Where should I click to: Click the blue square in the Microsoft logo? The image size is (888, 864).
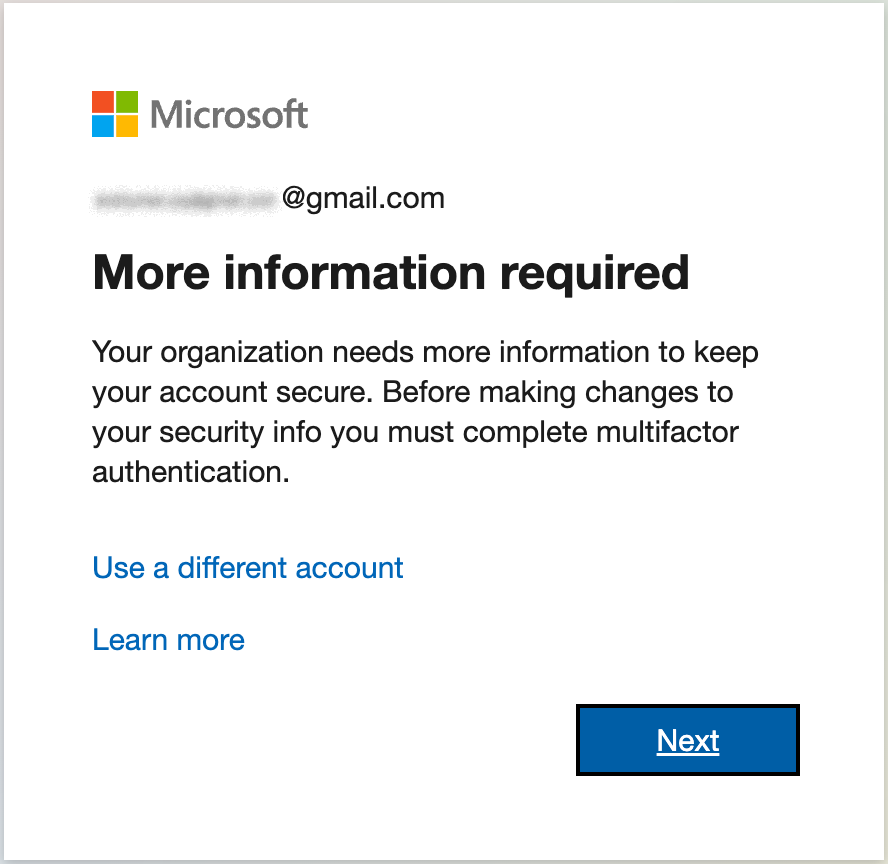[x=103, y=125]
